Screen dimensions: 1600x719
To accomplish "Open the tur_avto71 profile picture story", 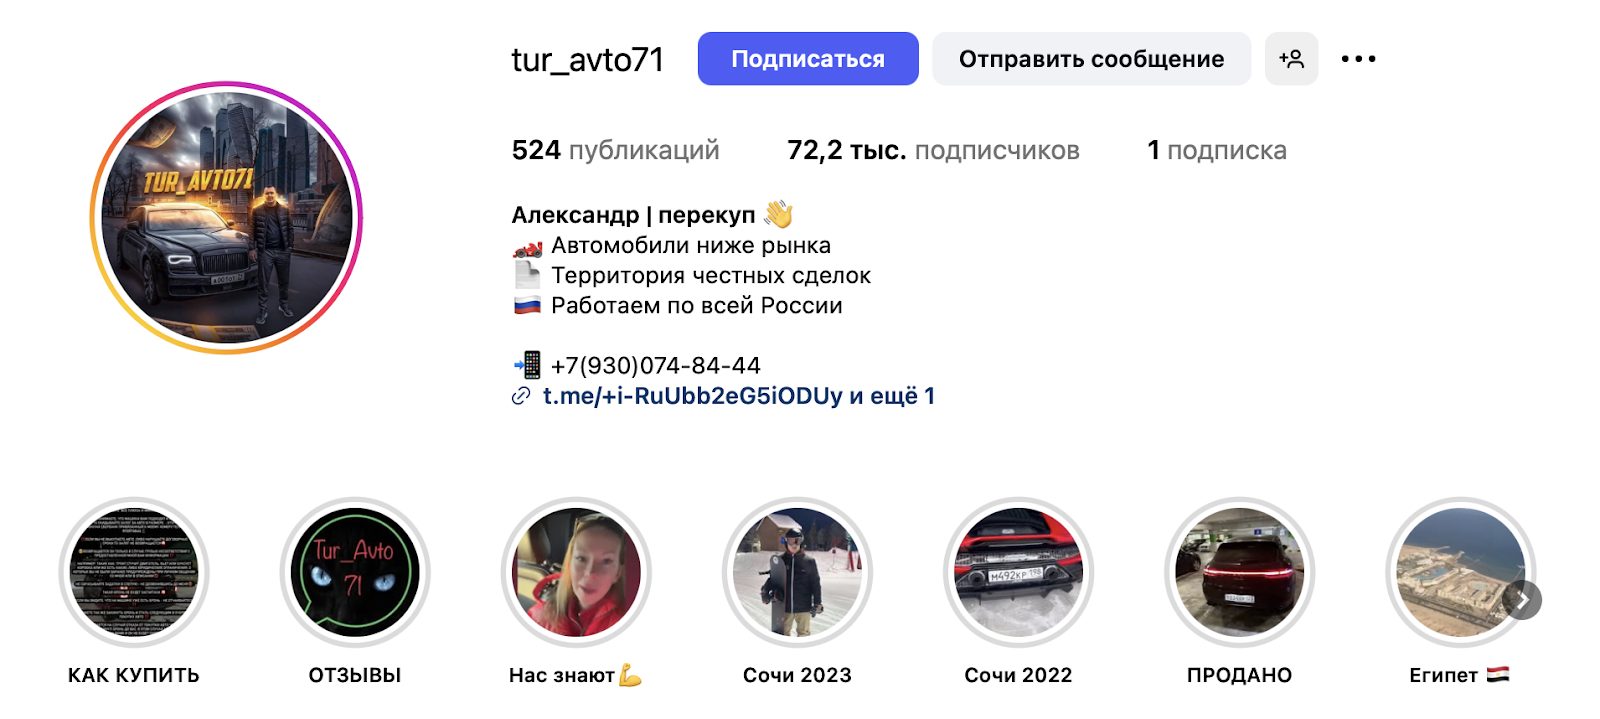I will pos(227,217).
